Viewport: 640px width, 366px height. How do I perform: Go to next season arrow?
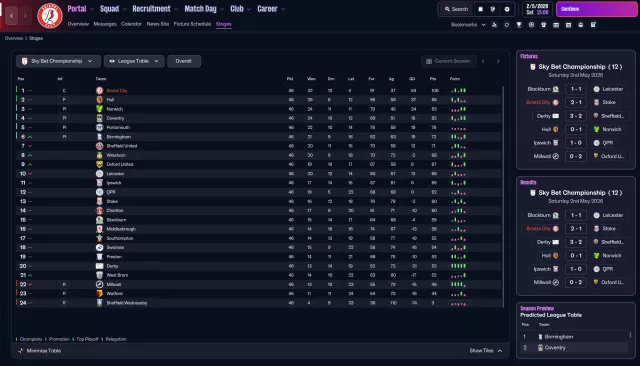498,61
